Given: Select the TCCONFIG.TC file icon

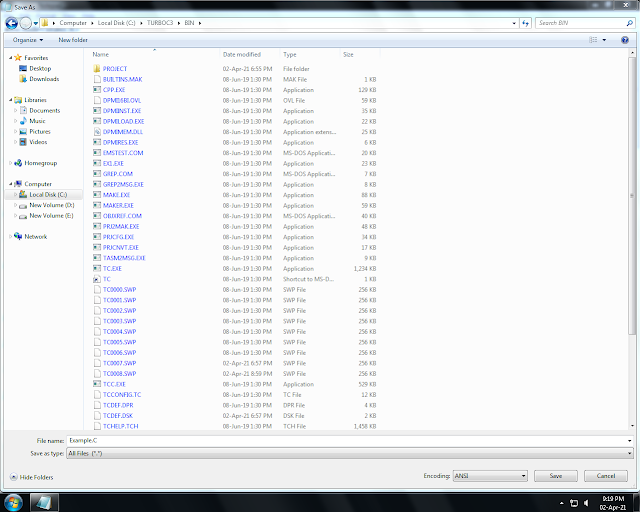Looking at the screenshot, I should 97,395.
